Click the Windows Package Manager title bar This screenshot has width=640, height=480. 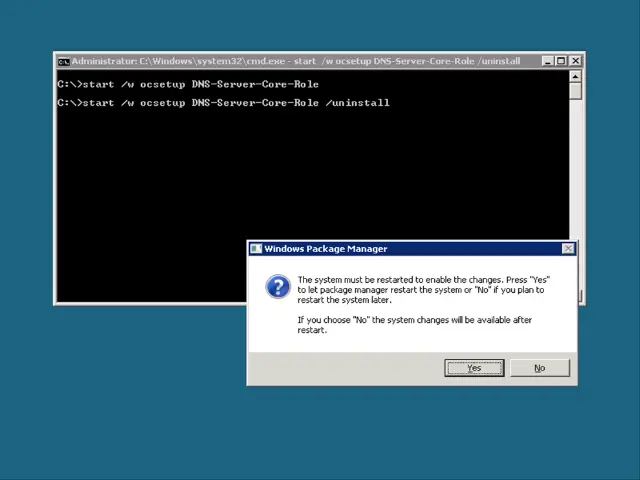(412, 249)
